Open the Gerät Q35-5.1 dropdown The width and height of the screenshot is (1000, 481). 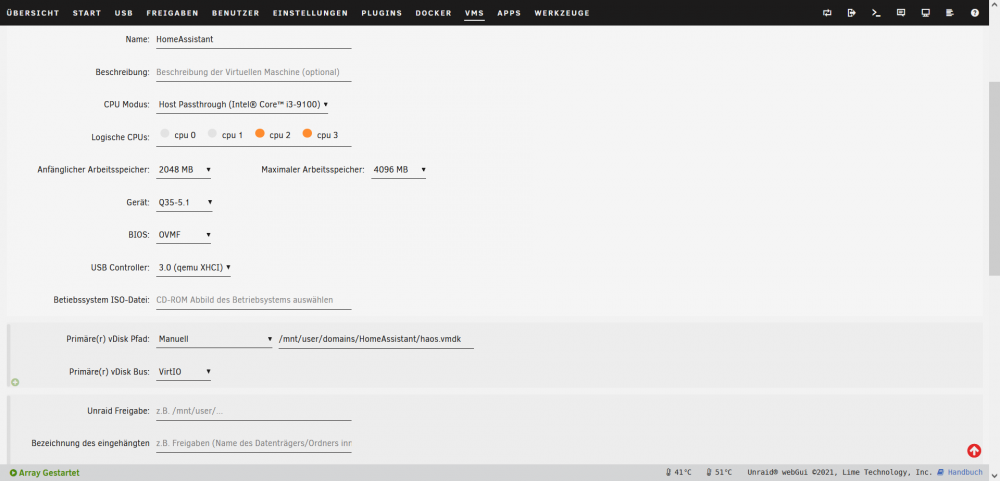tap(184, 202)
